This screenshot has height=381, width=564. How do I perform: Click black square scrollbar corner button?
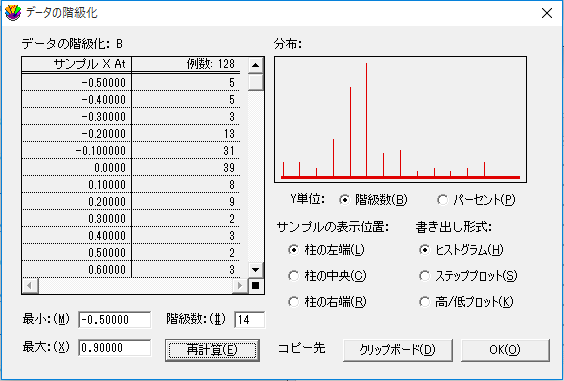pos(255,286)
